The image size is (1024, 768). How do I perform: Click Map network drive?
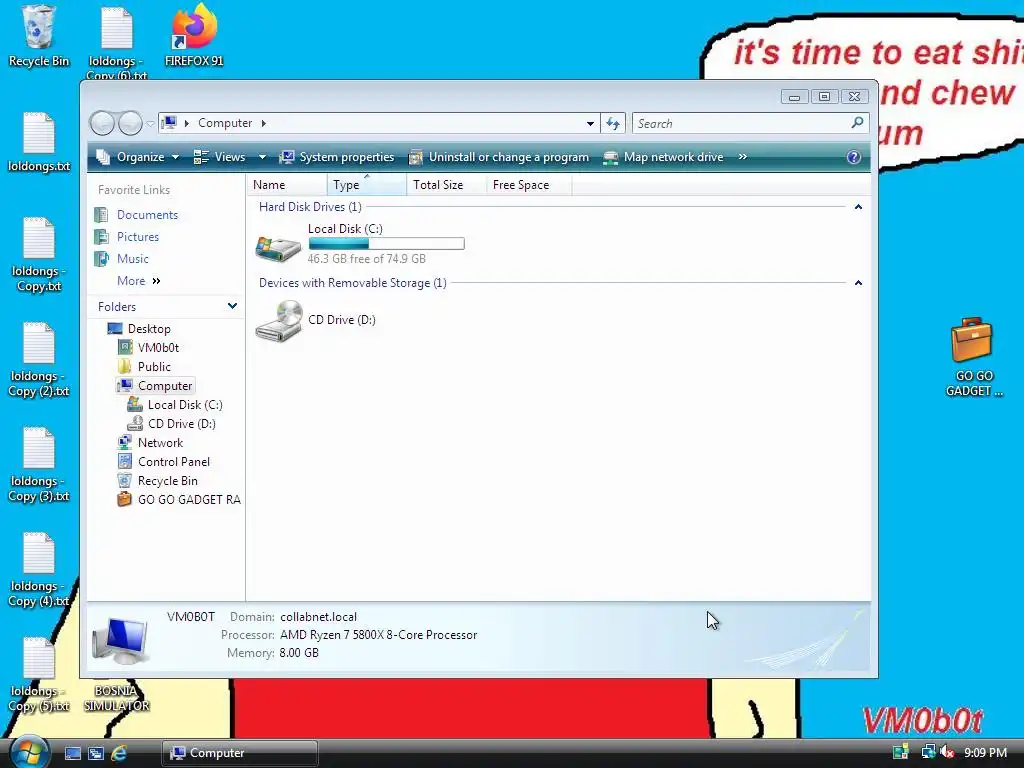click(664, 157)
